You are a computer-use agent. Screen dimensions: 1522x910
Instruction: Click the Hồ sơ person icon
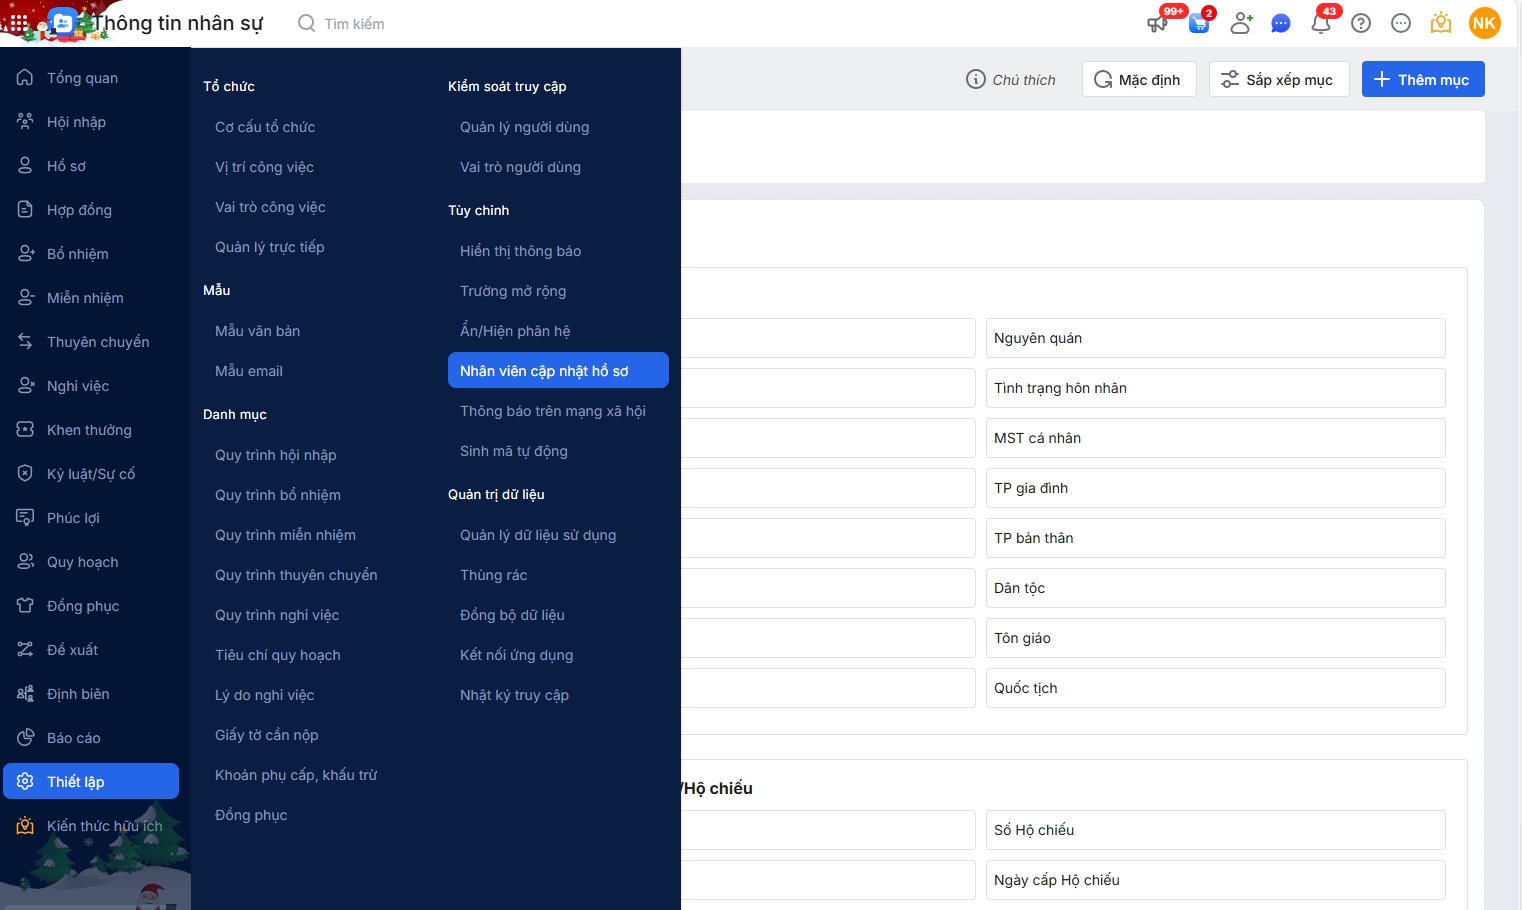tap(25, 165)
